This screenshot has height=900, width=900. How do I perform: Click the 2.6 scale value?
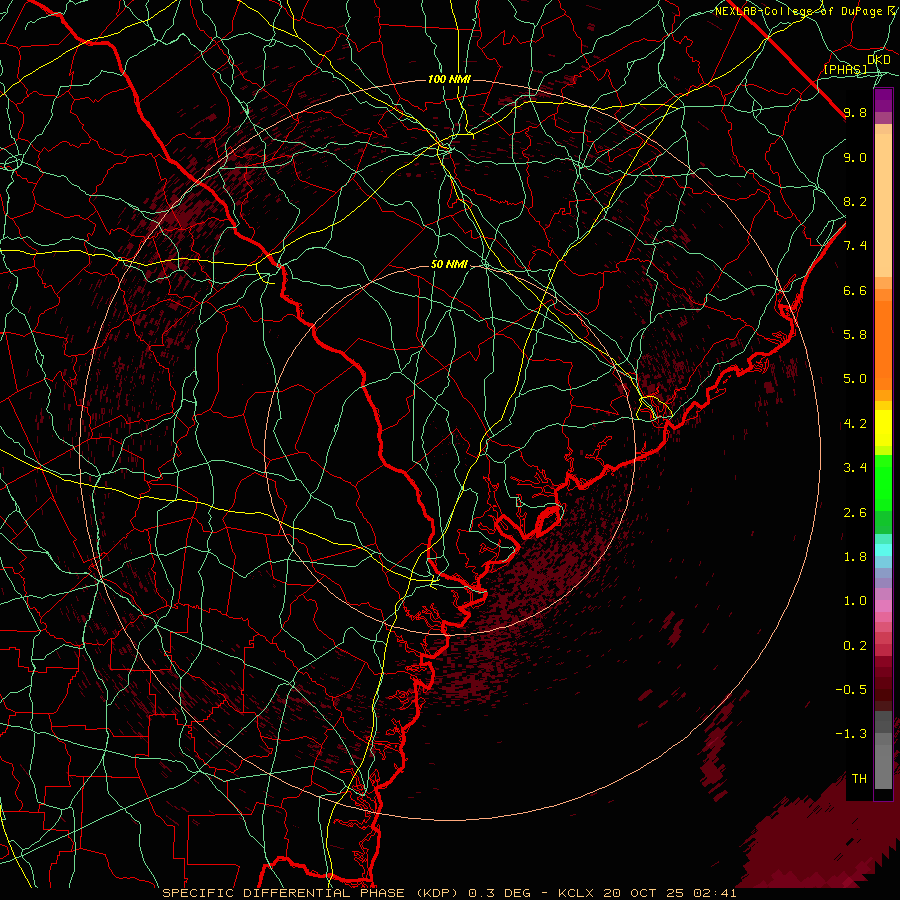coord(855,513)
